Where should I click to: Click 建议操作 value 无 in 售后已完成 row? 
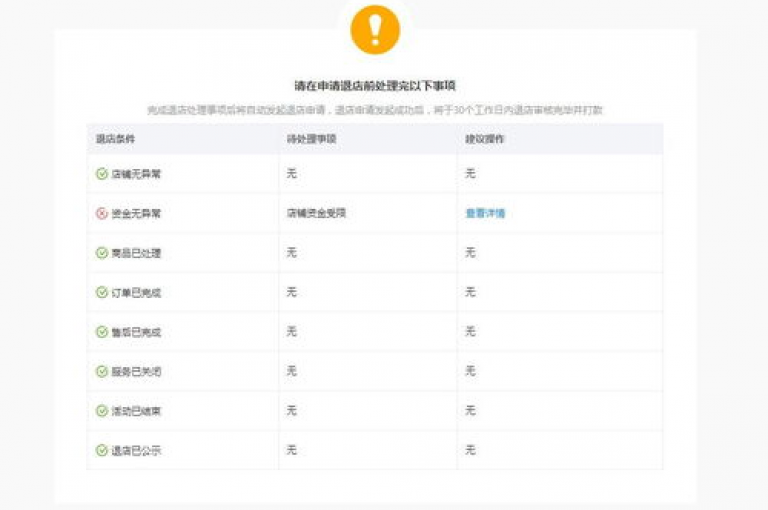coord(470,332)
